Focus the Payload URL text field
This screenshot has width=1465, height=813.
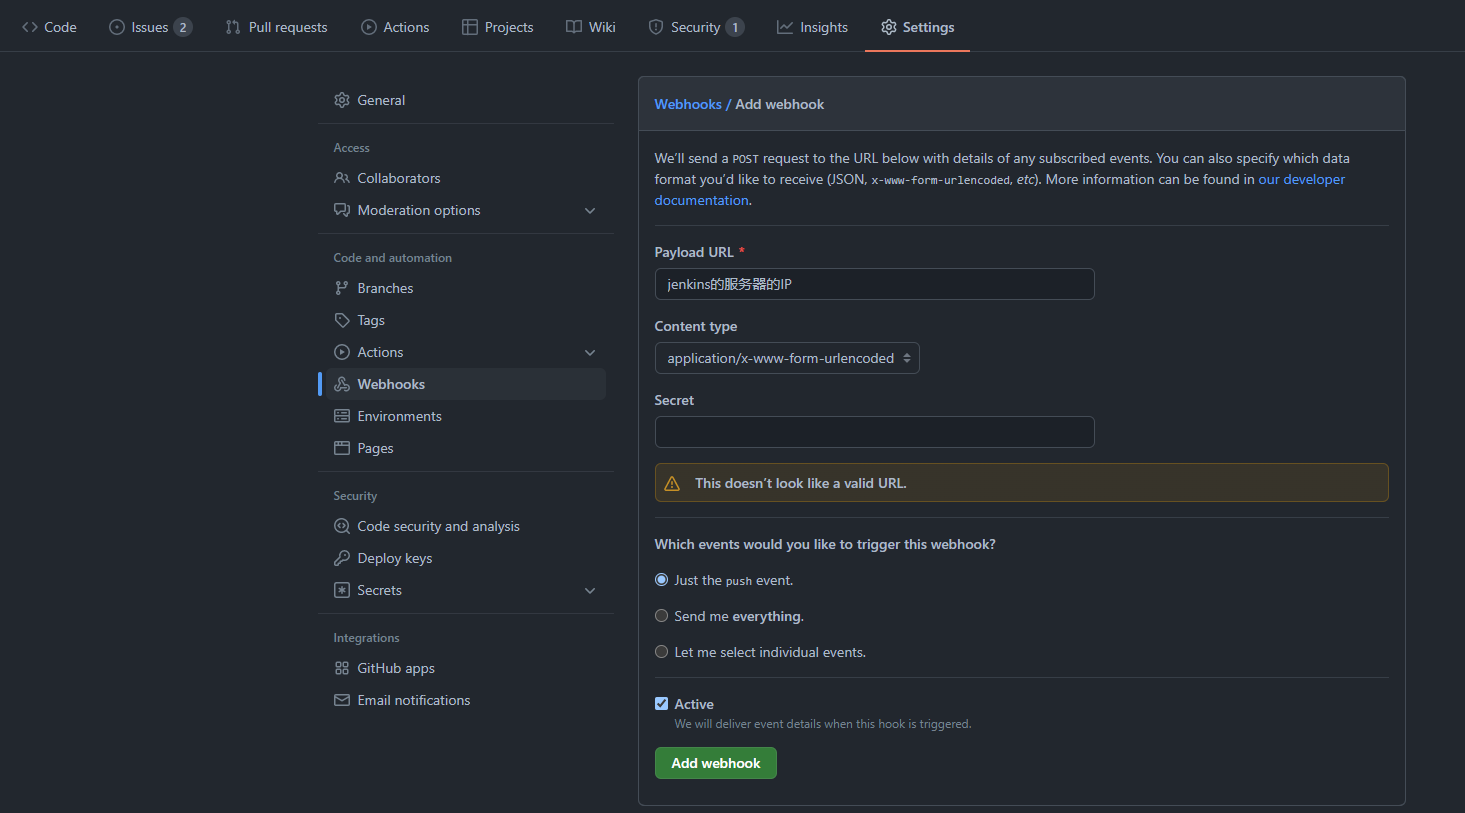coord(874,284)
